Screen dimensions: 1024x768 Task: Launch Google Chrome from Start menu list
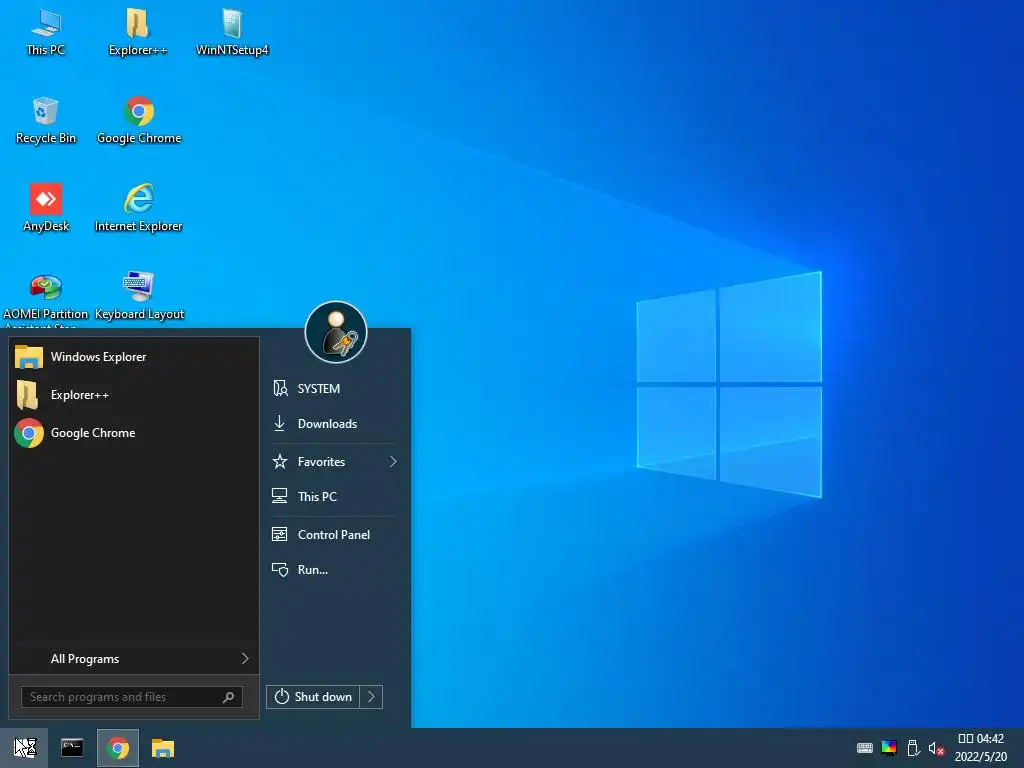(x=134, y=433)
